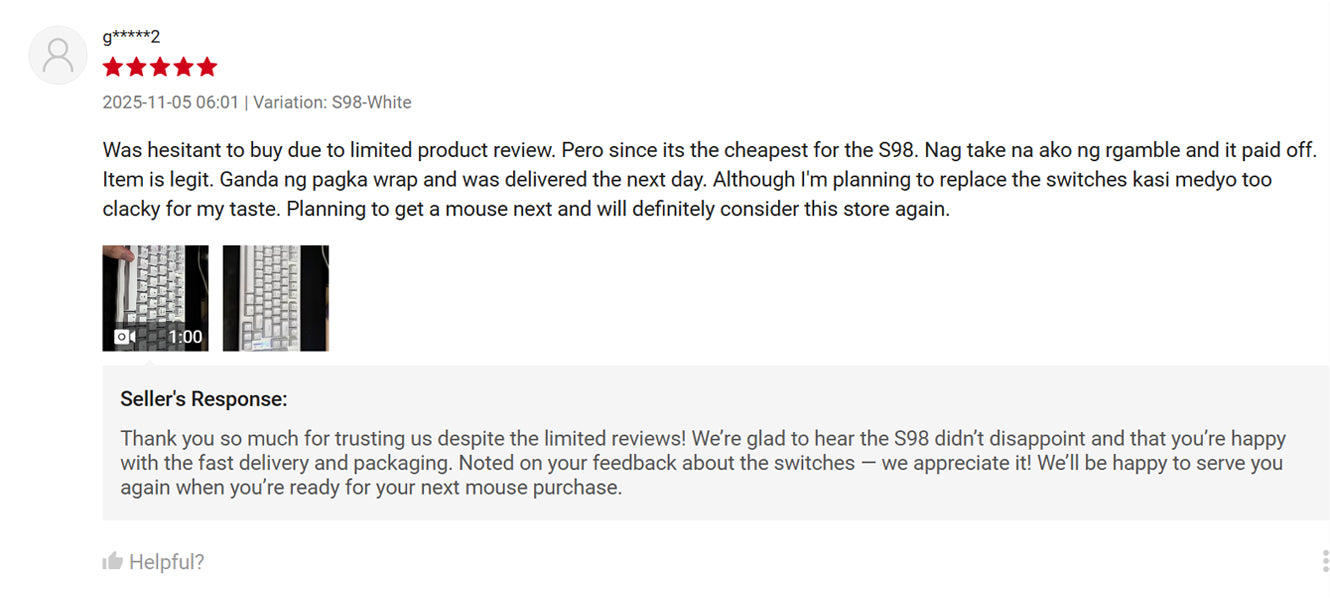Select the seller's response text paragraph
Image resolution: width=1330 pixels, height=600 pixels.
700,462
